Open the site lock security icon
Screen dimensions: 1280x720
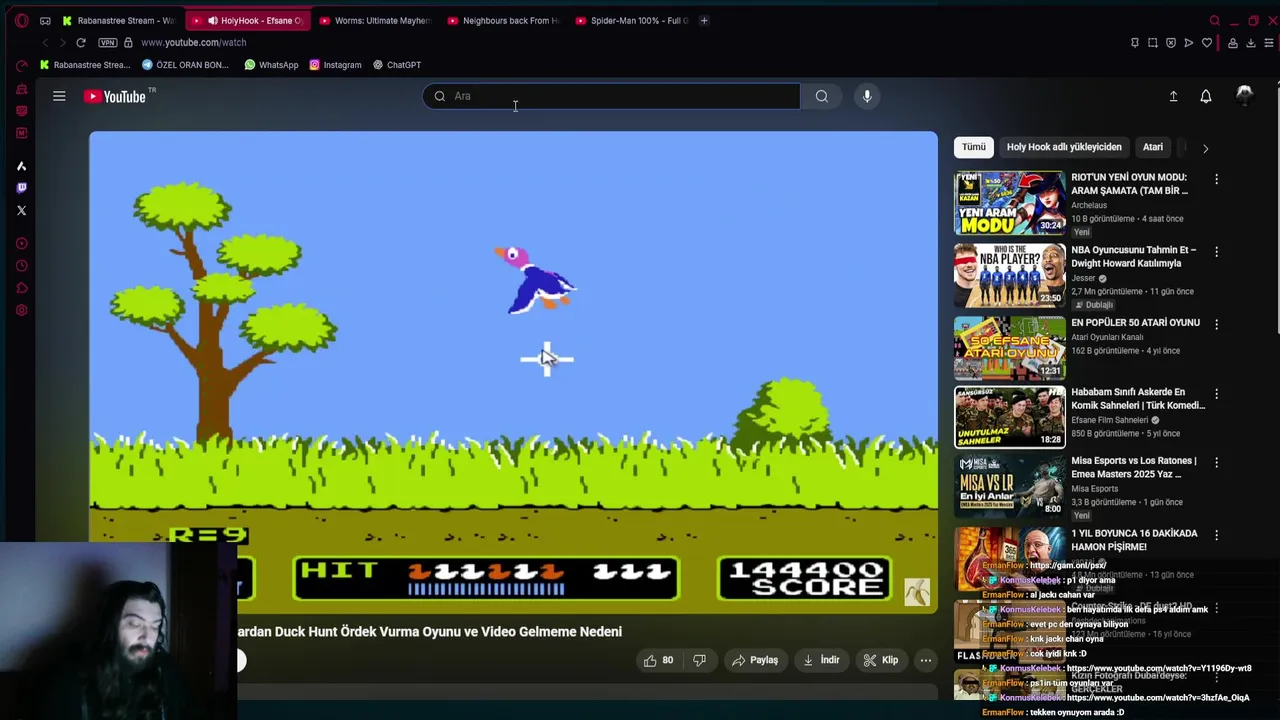[x=127, y=42]
